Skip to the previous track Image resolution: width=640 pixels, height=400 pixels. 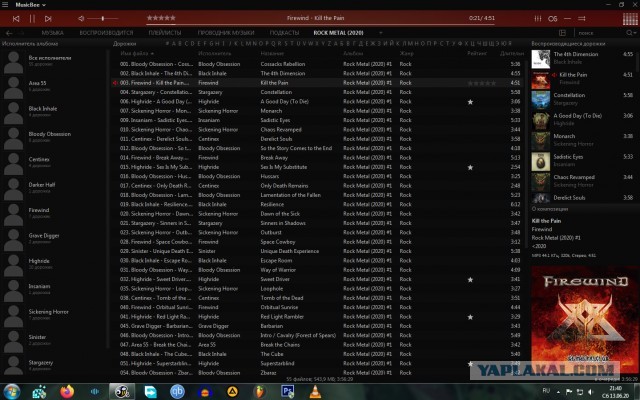16,19
